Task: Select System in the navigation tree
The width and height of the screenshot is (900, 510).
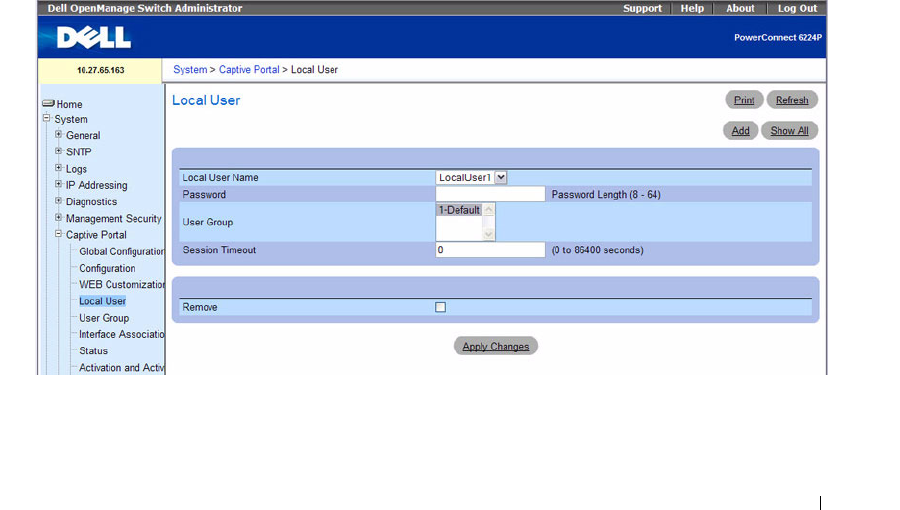Action: 71,119
